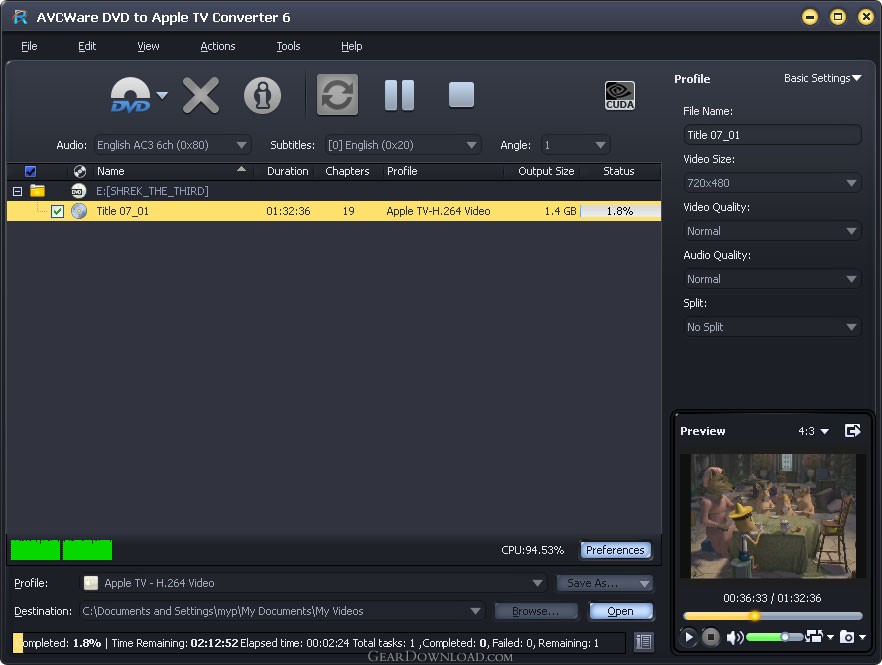The height and width of the screenshot is (665, 882).
Task: Open the log list icon in status bar
Action: 644,642
